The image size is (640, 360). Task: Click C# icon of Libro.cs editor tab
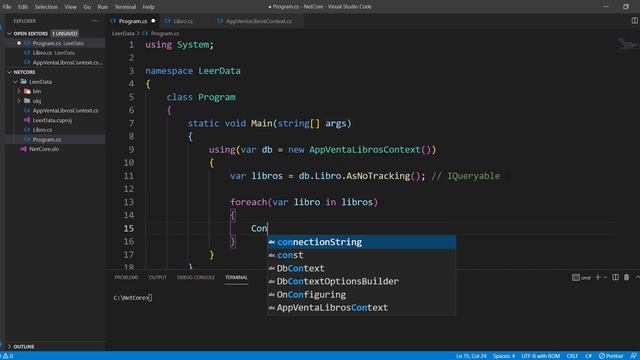coord(168,21)
